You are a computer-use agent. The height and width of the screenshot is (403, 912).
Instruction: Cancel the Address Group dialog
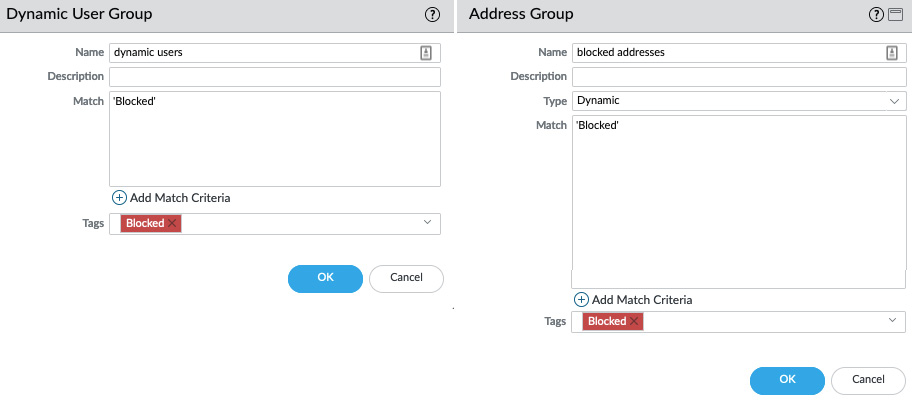(868, 380)
